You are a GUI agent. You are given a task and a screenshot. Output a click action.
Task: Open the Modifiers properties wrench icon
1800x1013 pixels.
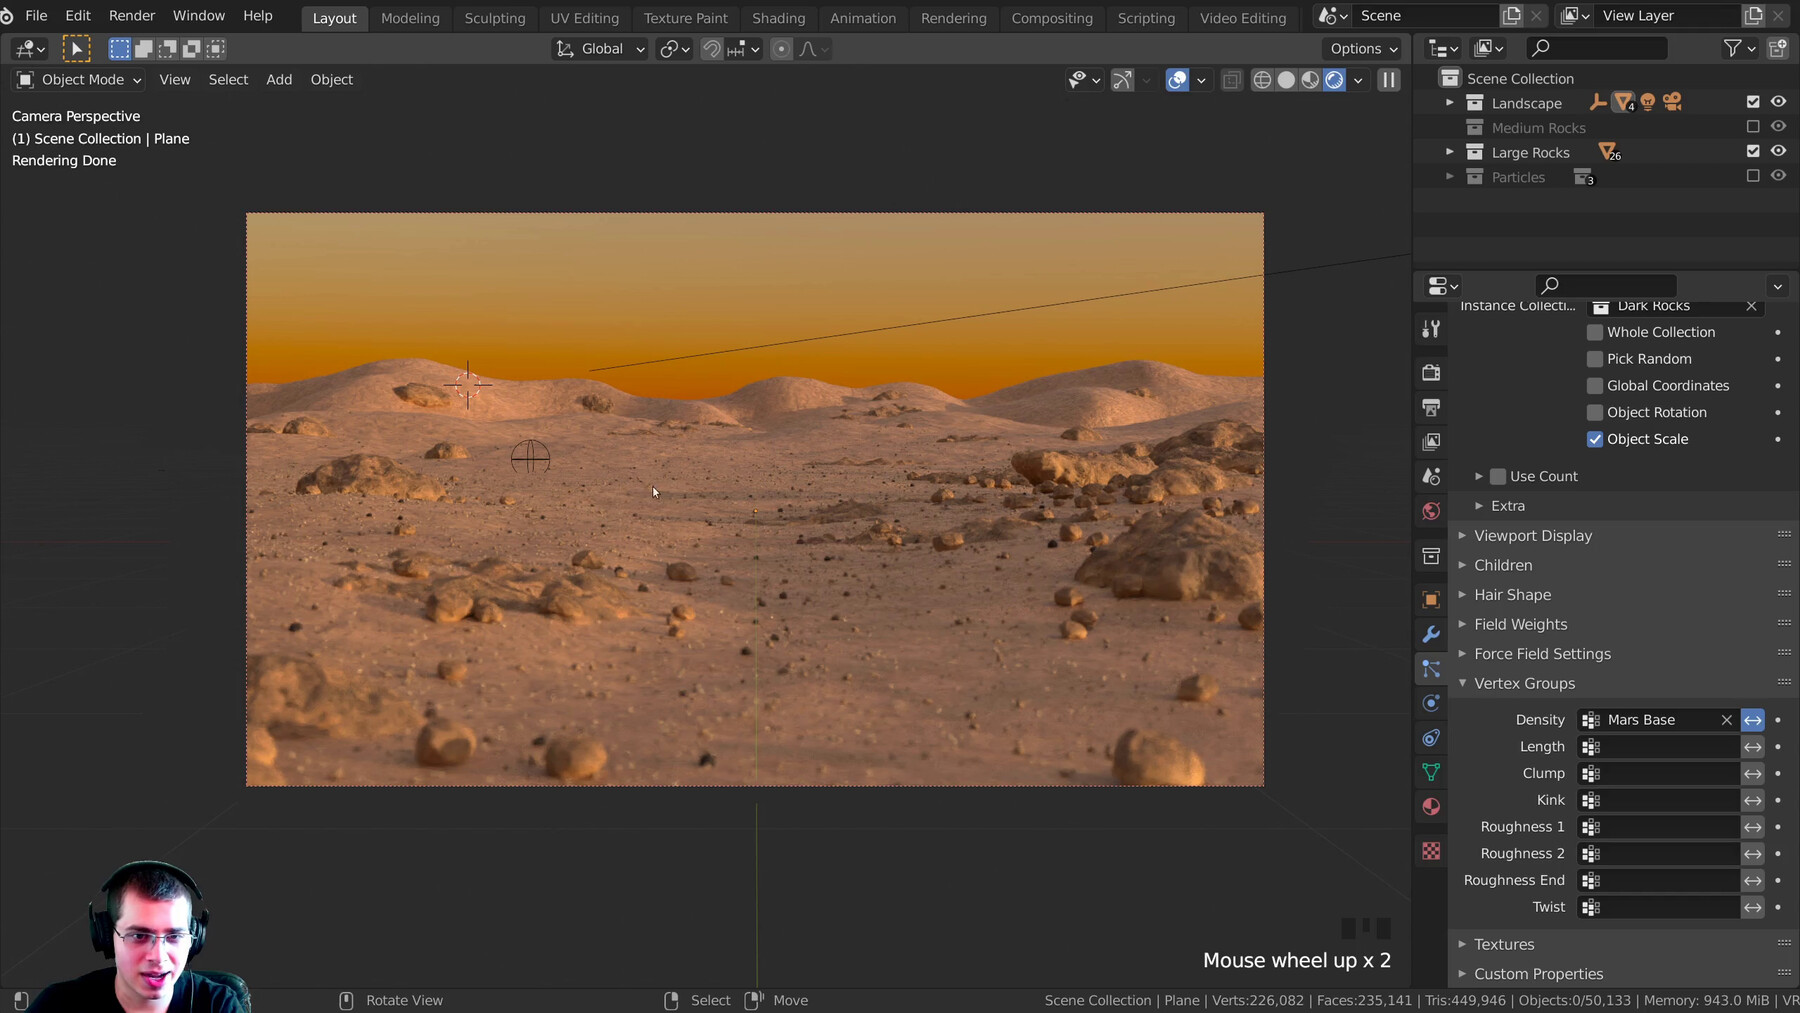click(x=1431, y=634)
